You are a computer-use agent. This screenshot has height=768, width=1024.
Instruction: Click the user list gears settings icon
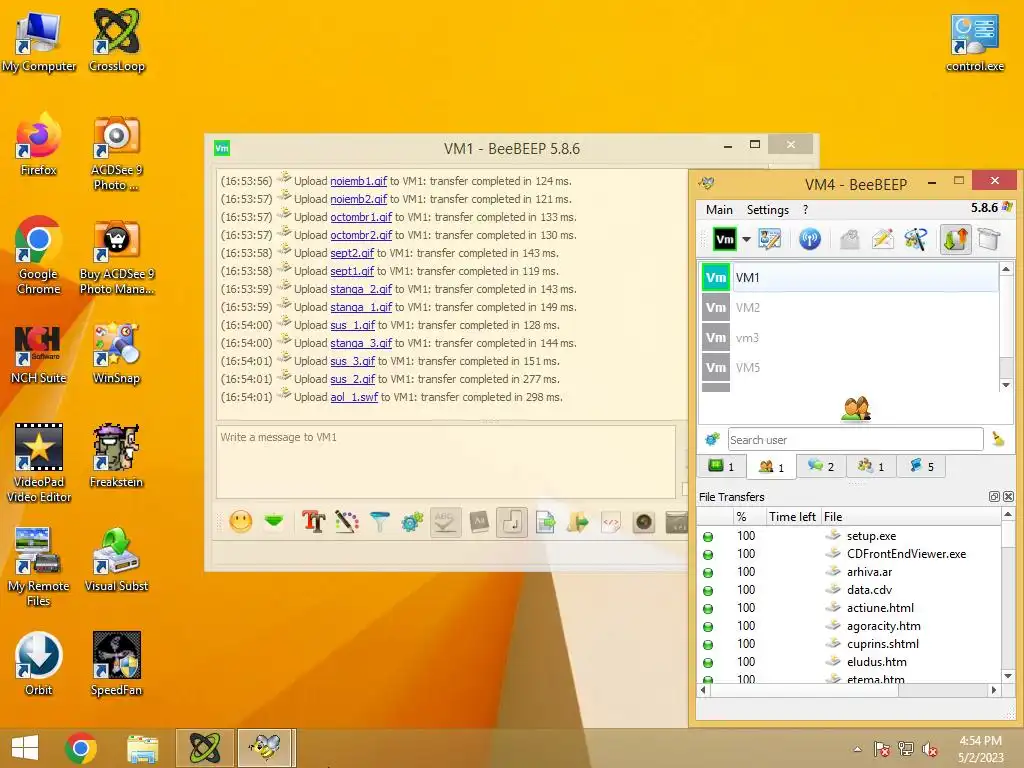coord(712,439)
